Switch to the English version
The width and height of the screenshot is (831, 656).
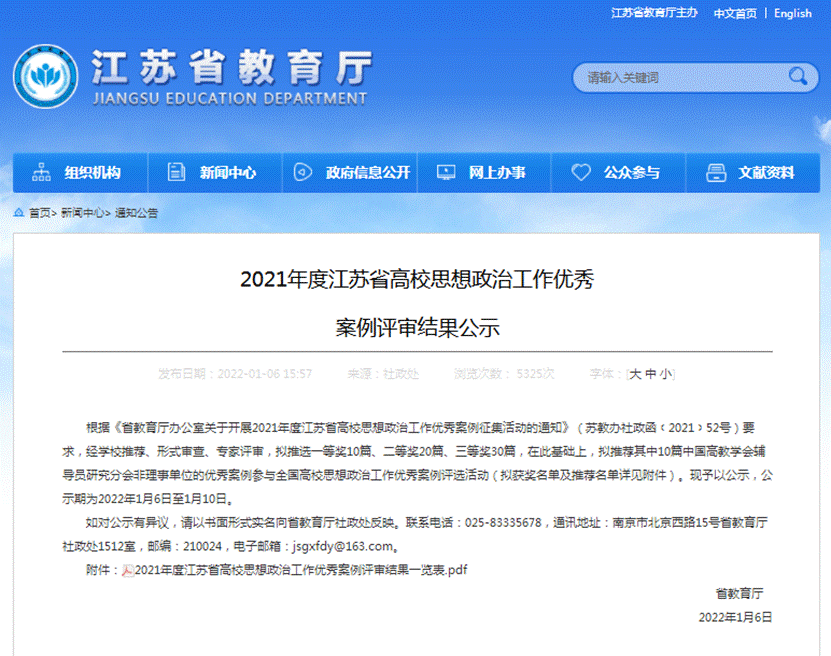[x=793, y=13]
